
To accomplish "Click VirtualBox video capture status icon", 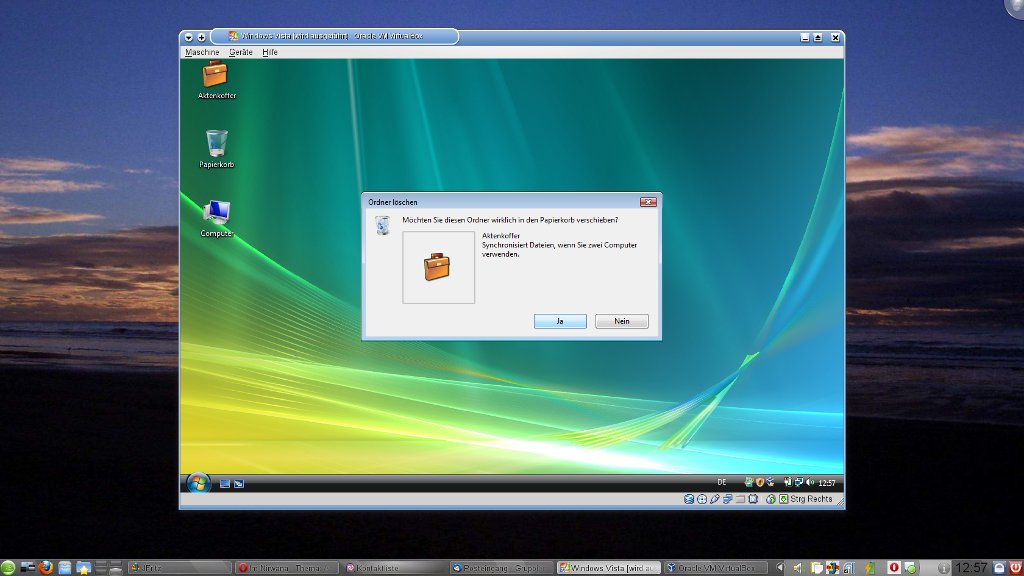I will point(753,499).
